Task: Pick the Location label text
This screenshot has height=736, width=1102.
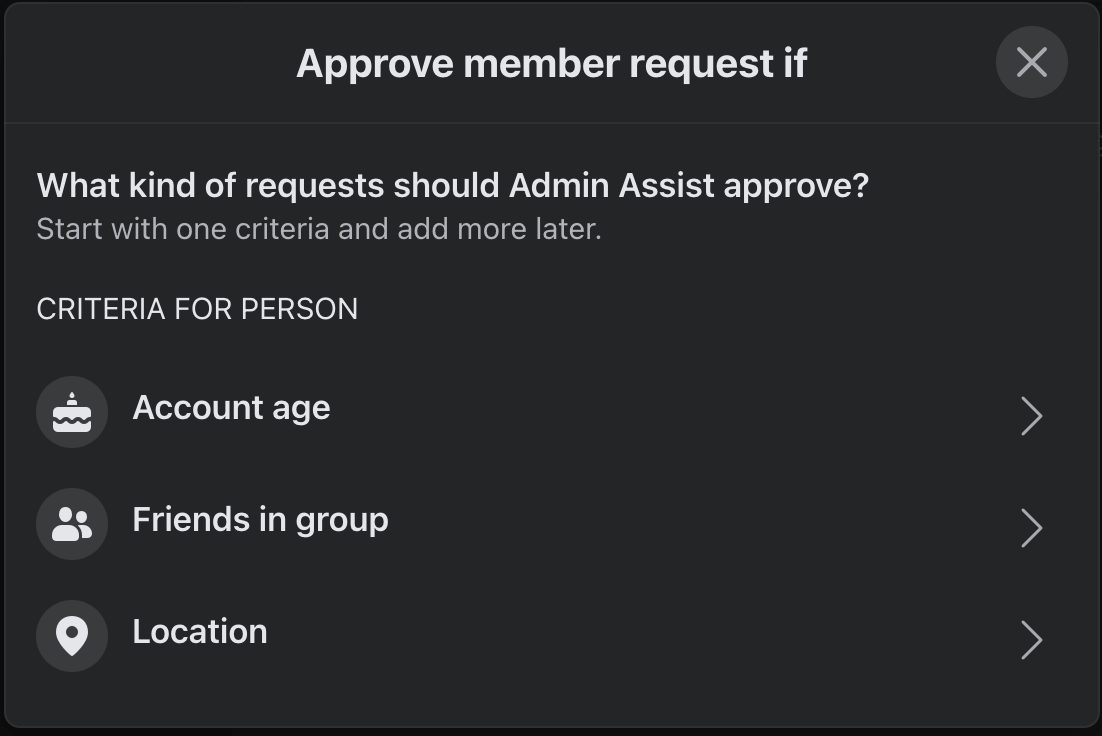Action: click(x=200, y=632)
